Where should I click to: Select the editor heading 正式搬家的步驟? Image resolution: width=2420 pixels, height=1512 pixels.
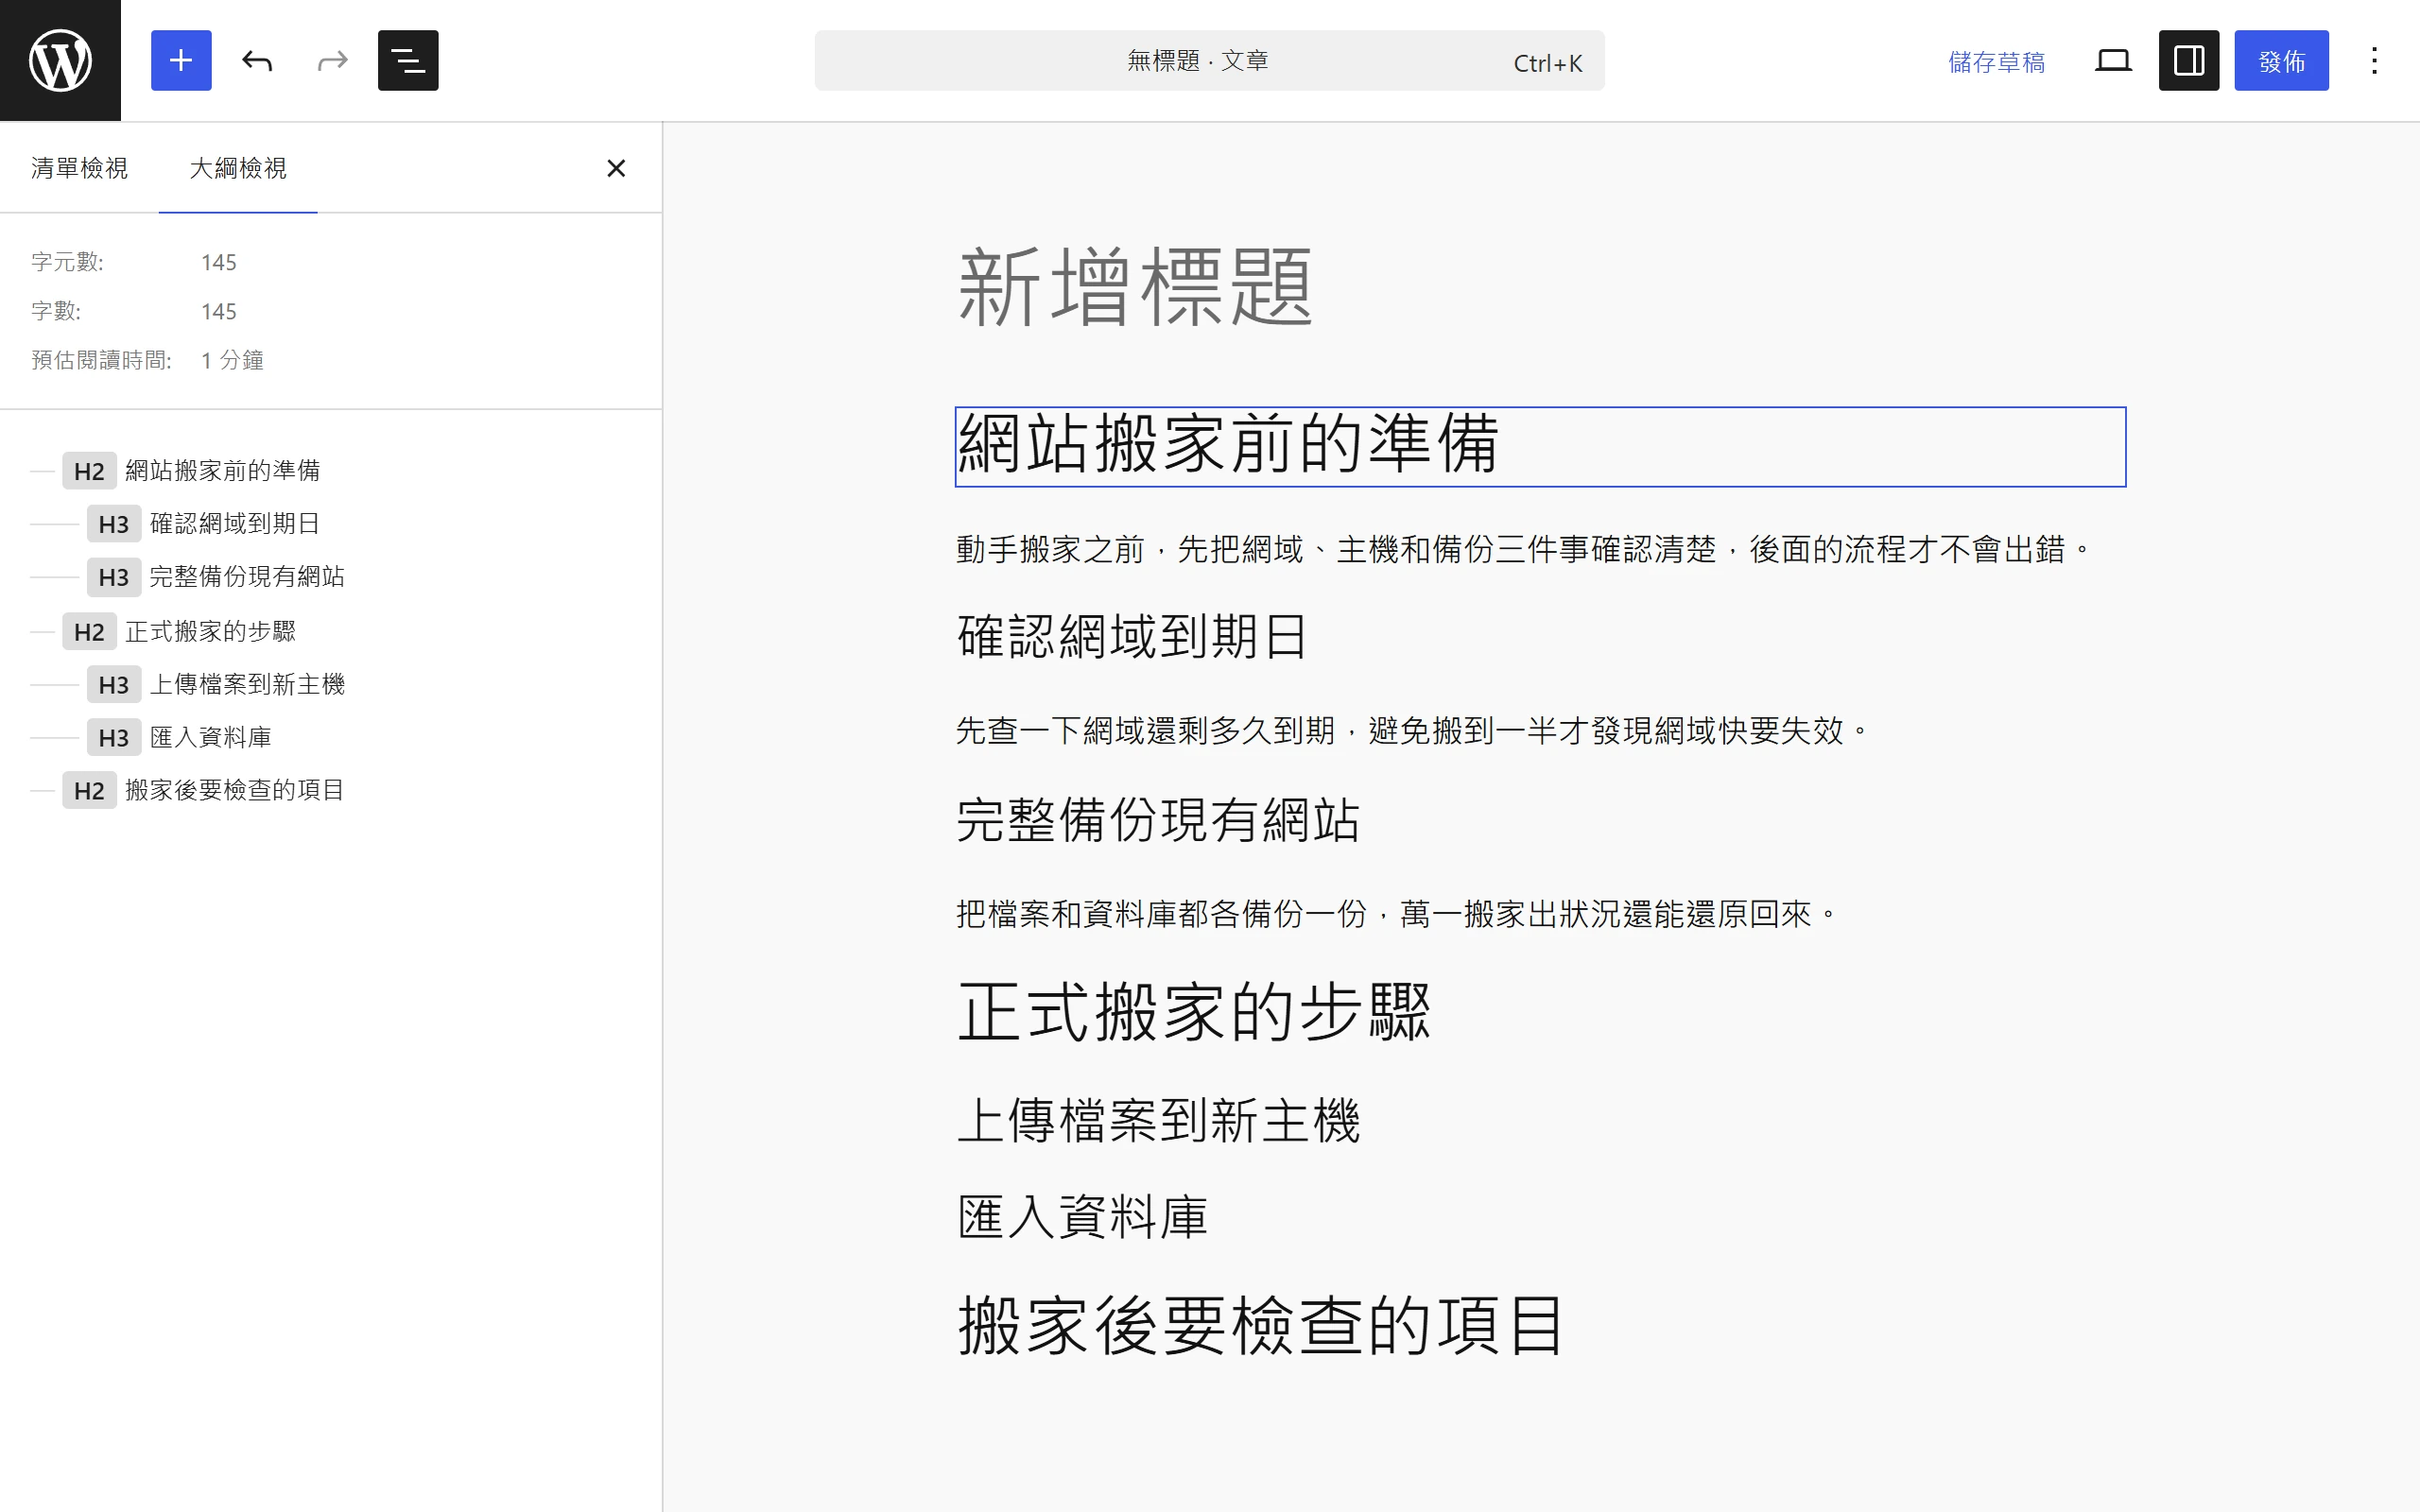pos(1540,1012)
